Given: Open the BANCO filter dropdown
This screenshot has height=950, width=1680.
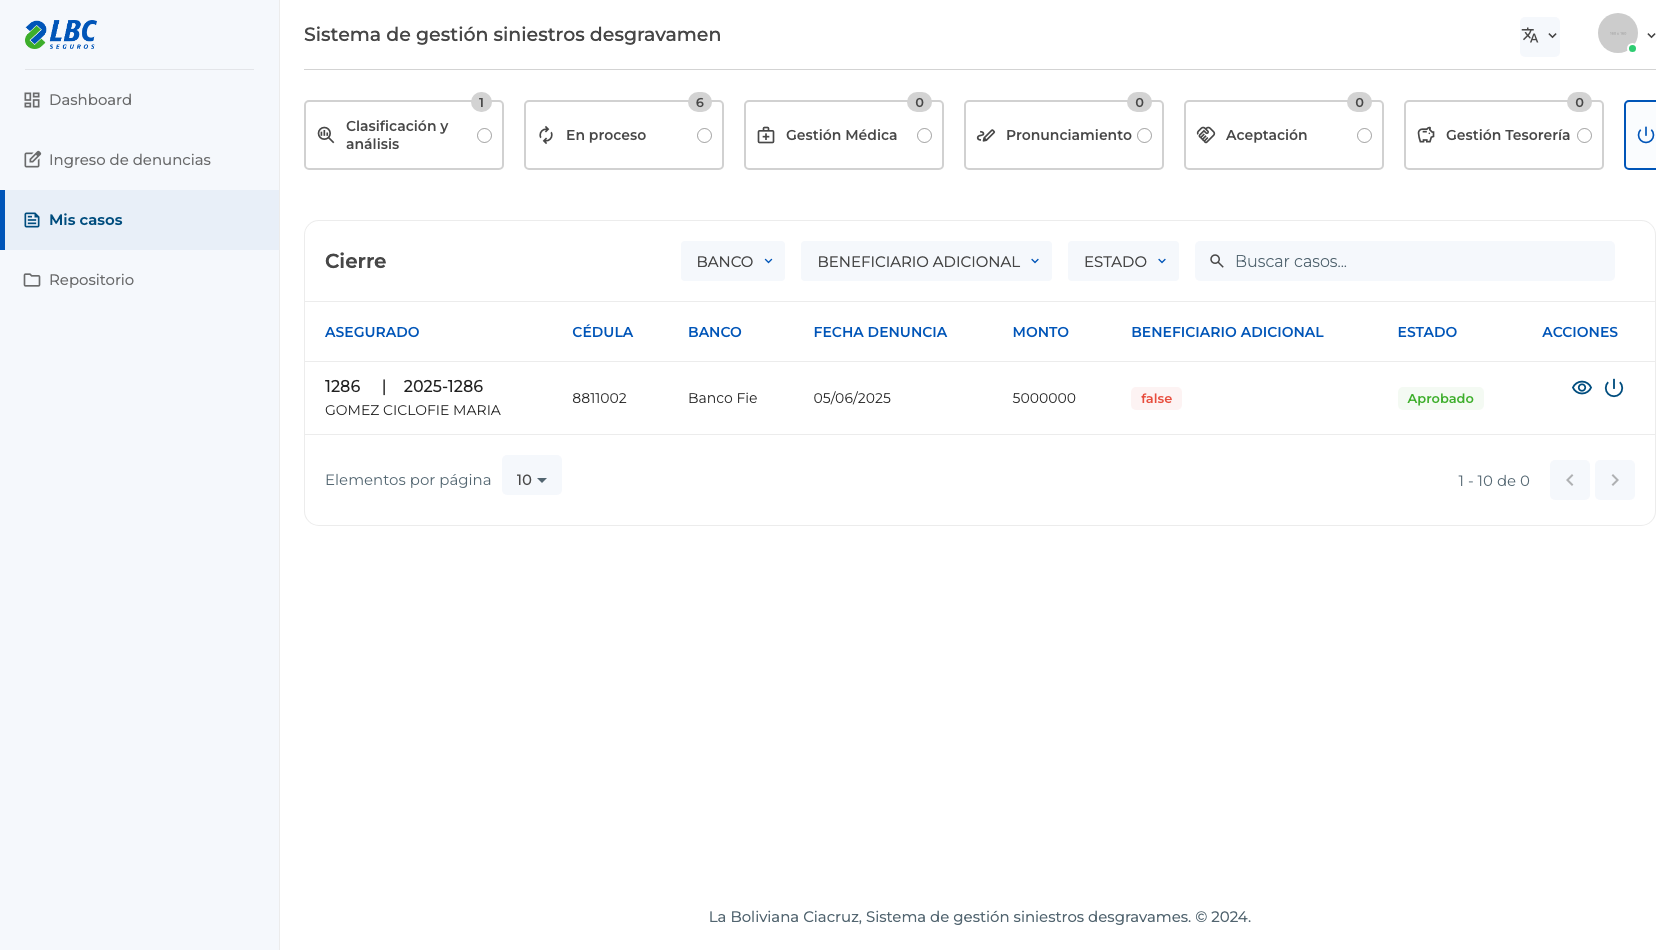Looking at the screenshot, I should coord(733,261).
